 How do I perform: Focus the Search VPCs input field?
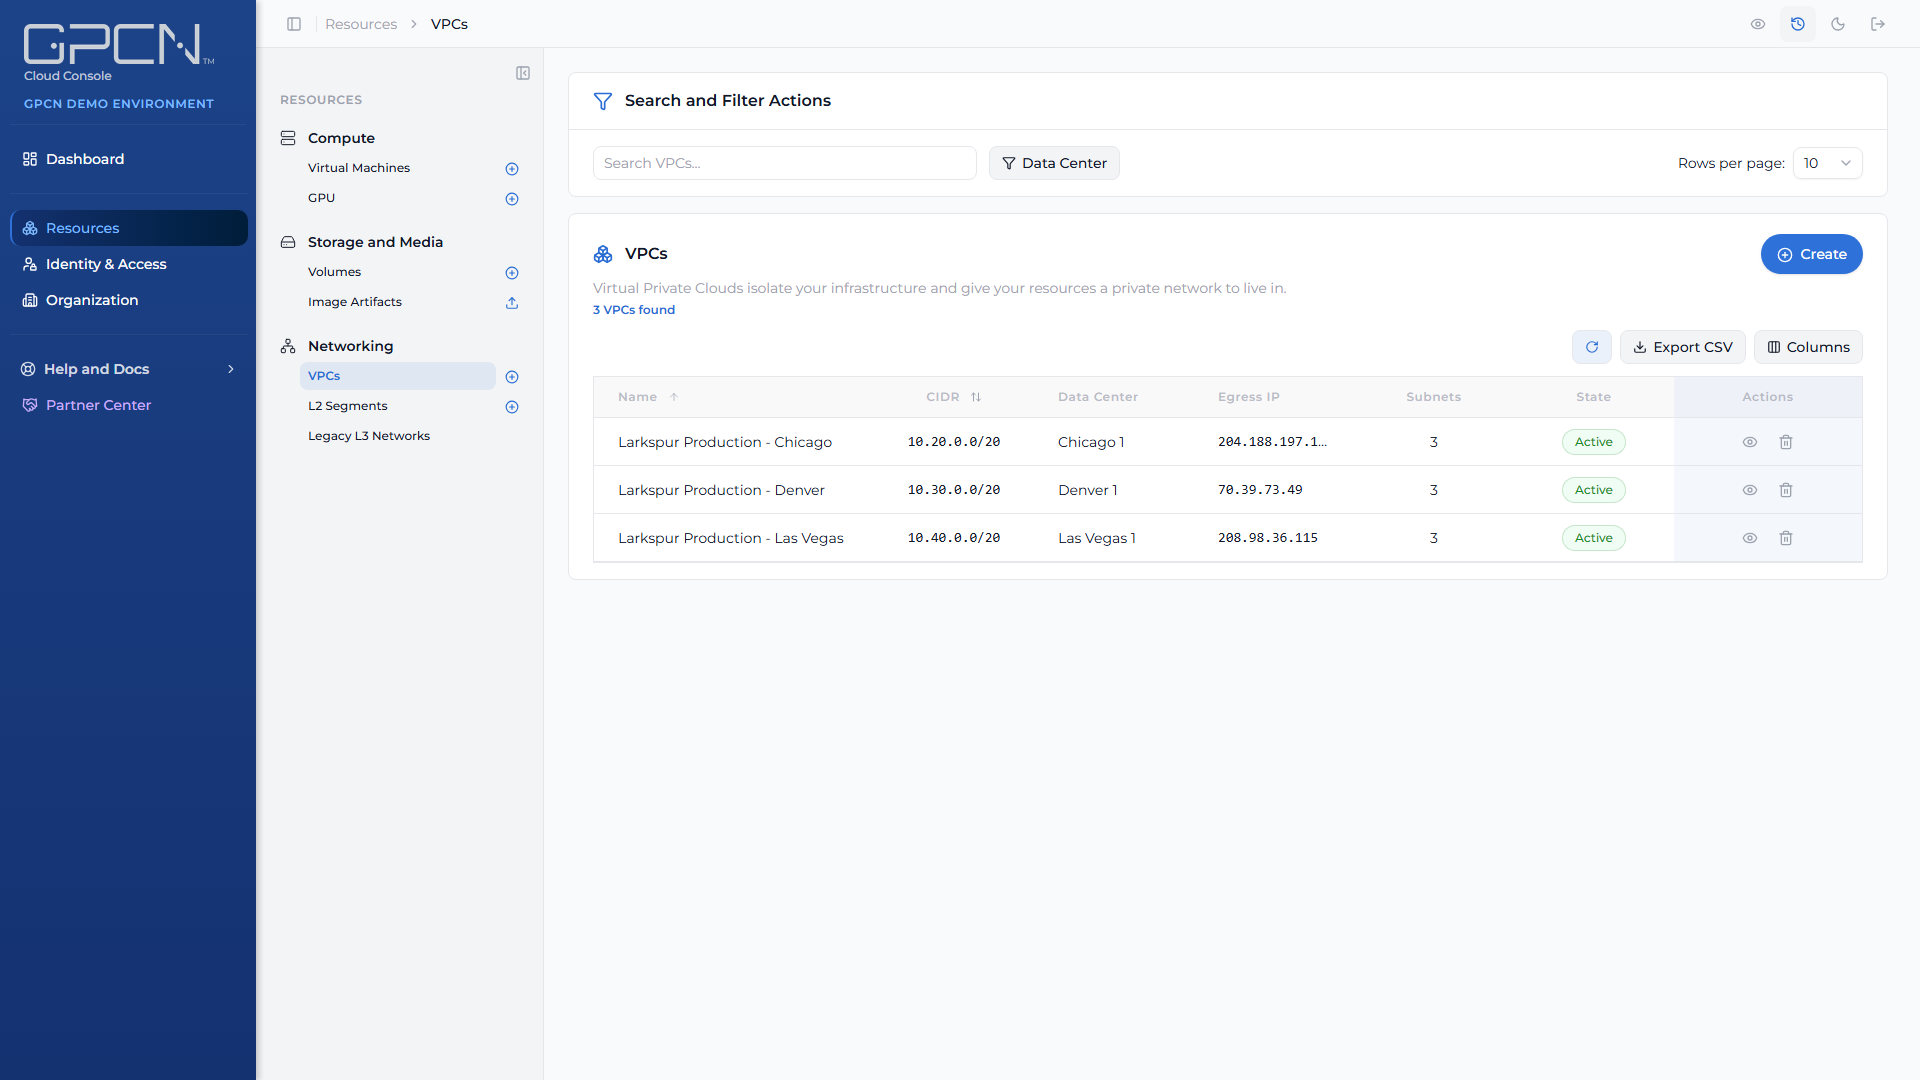click(x=785, y=163)
